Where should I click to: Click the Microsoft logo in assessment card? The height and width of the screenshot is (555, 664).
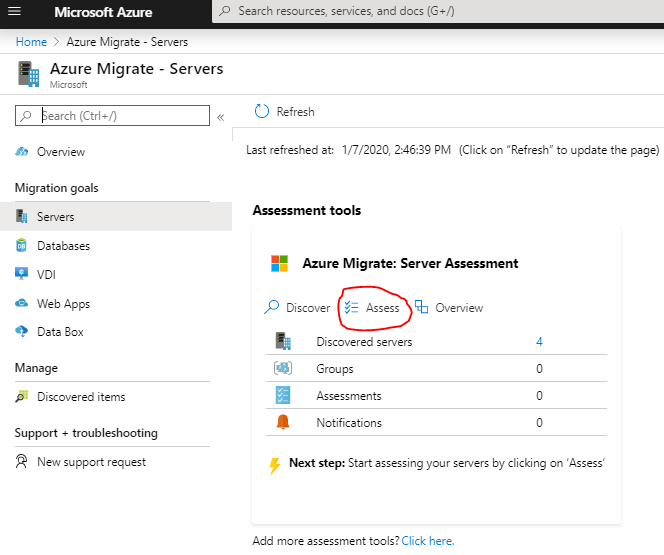point(279,263)
